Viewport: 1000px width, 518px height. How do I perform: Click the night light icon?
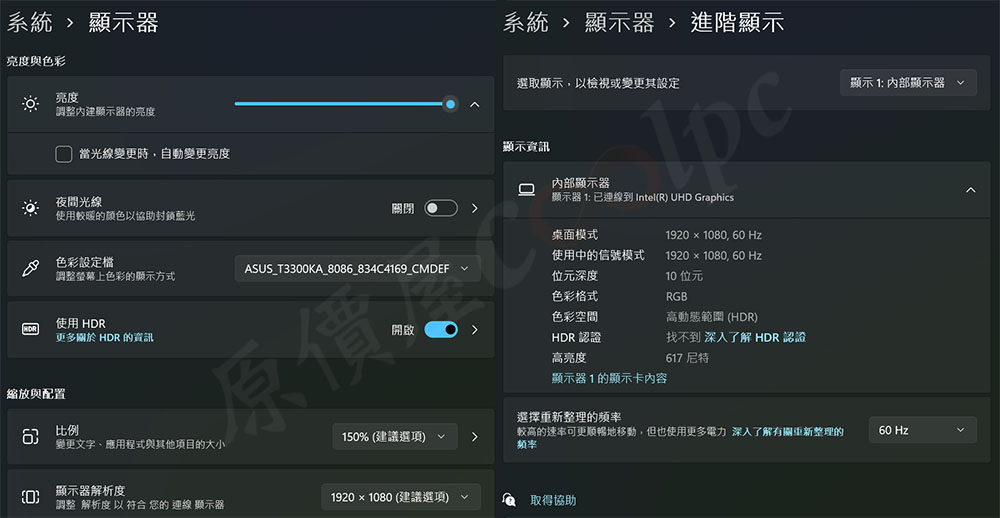[x=31, y=208]
